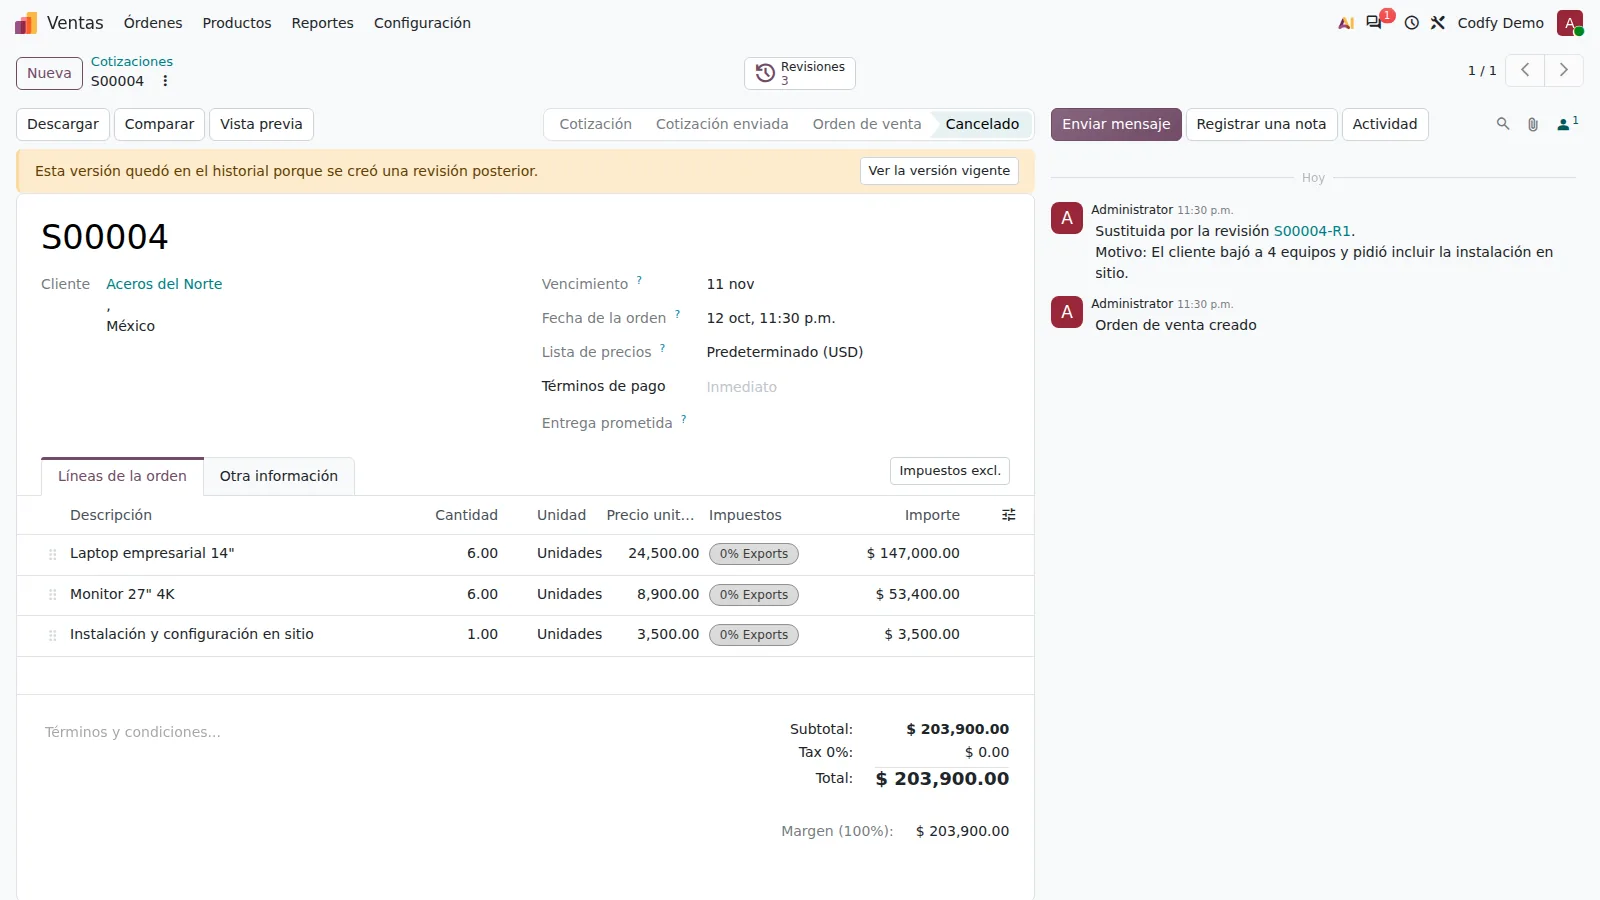Image resolution: width=1600 pixels, height=900 pixels.
Task: Open attachments paperclip icon
Action: [x=1533, y=124]
